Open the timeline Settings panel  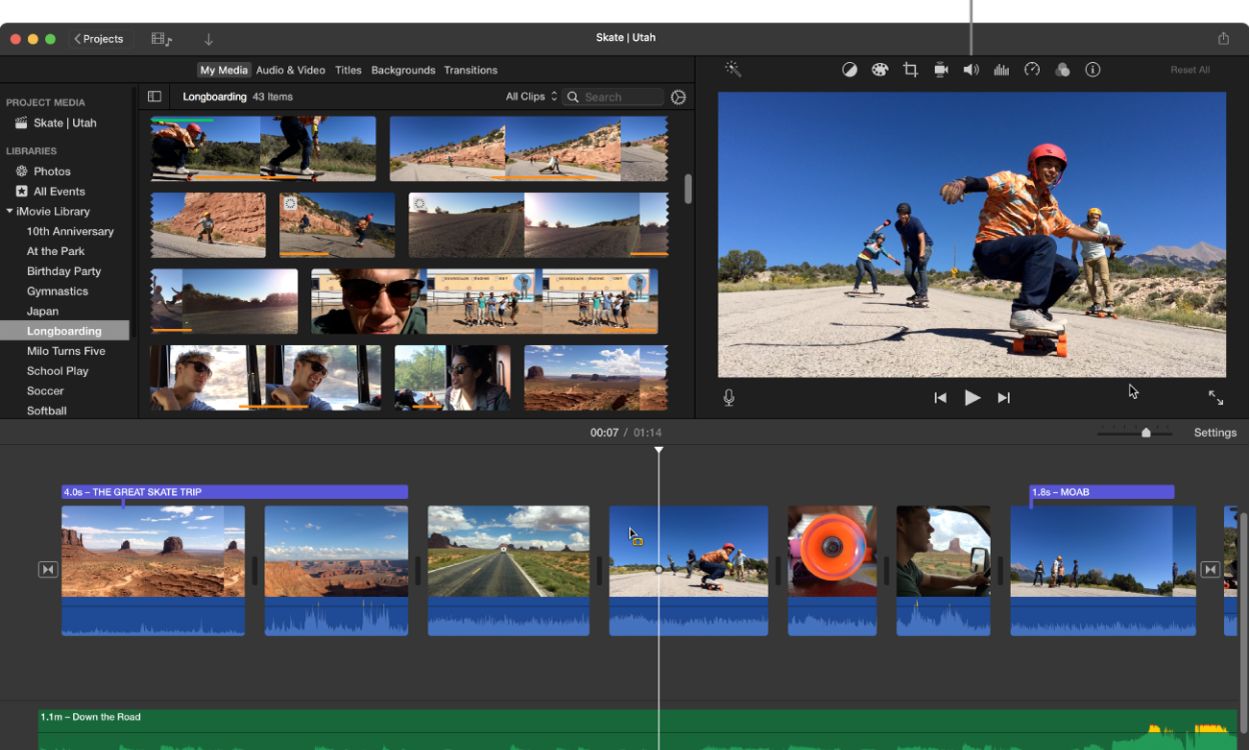point(1215,432)
